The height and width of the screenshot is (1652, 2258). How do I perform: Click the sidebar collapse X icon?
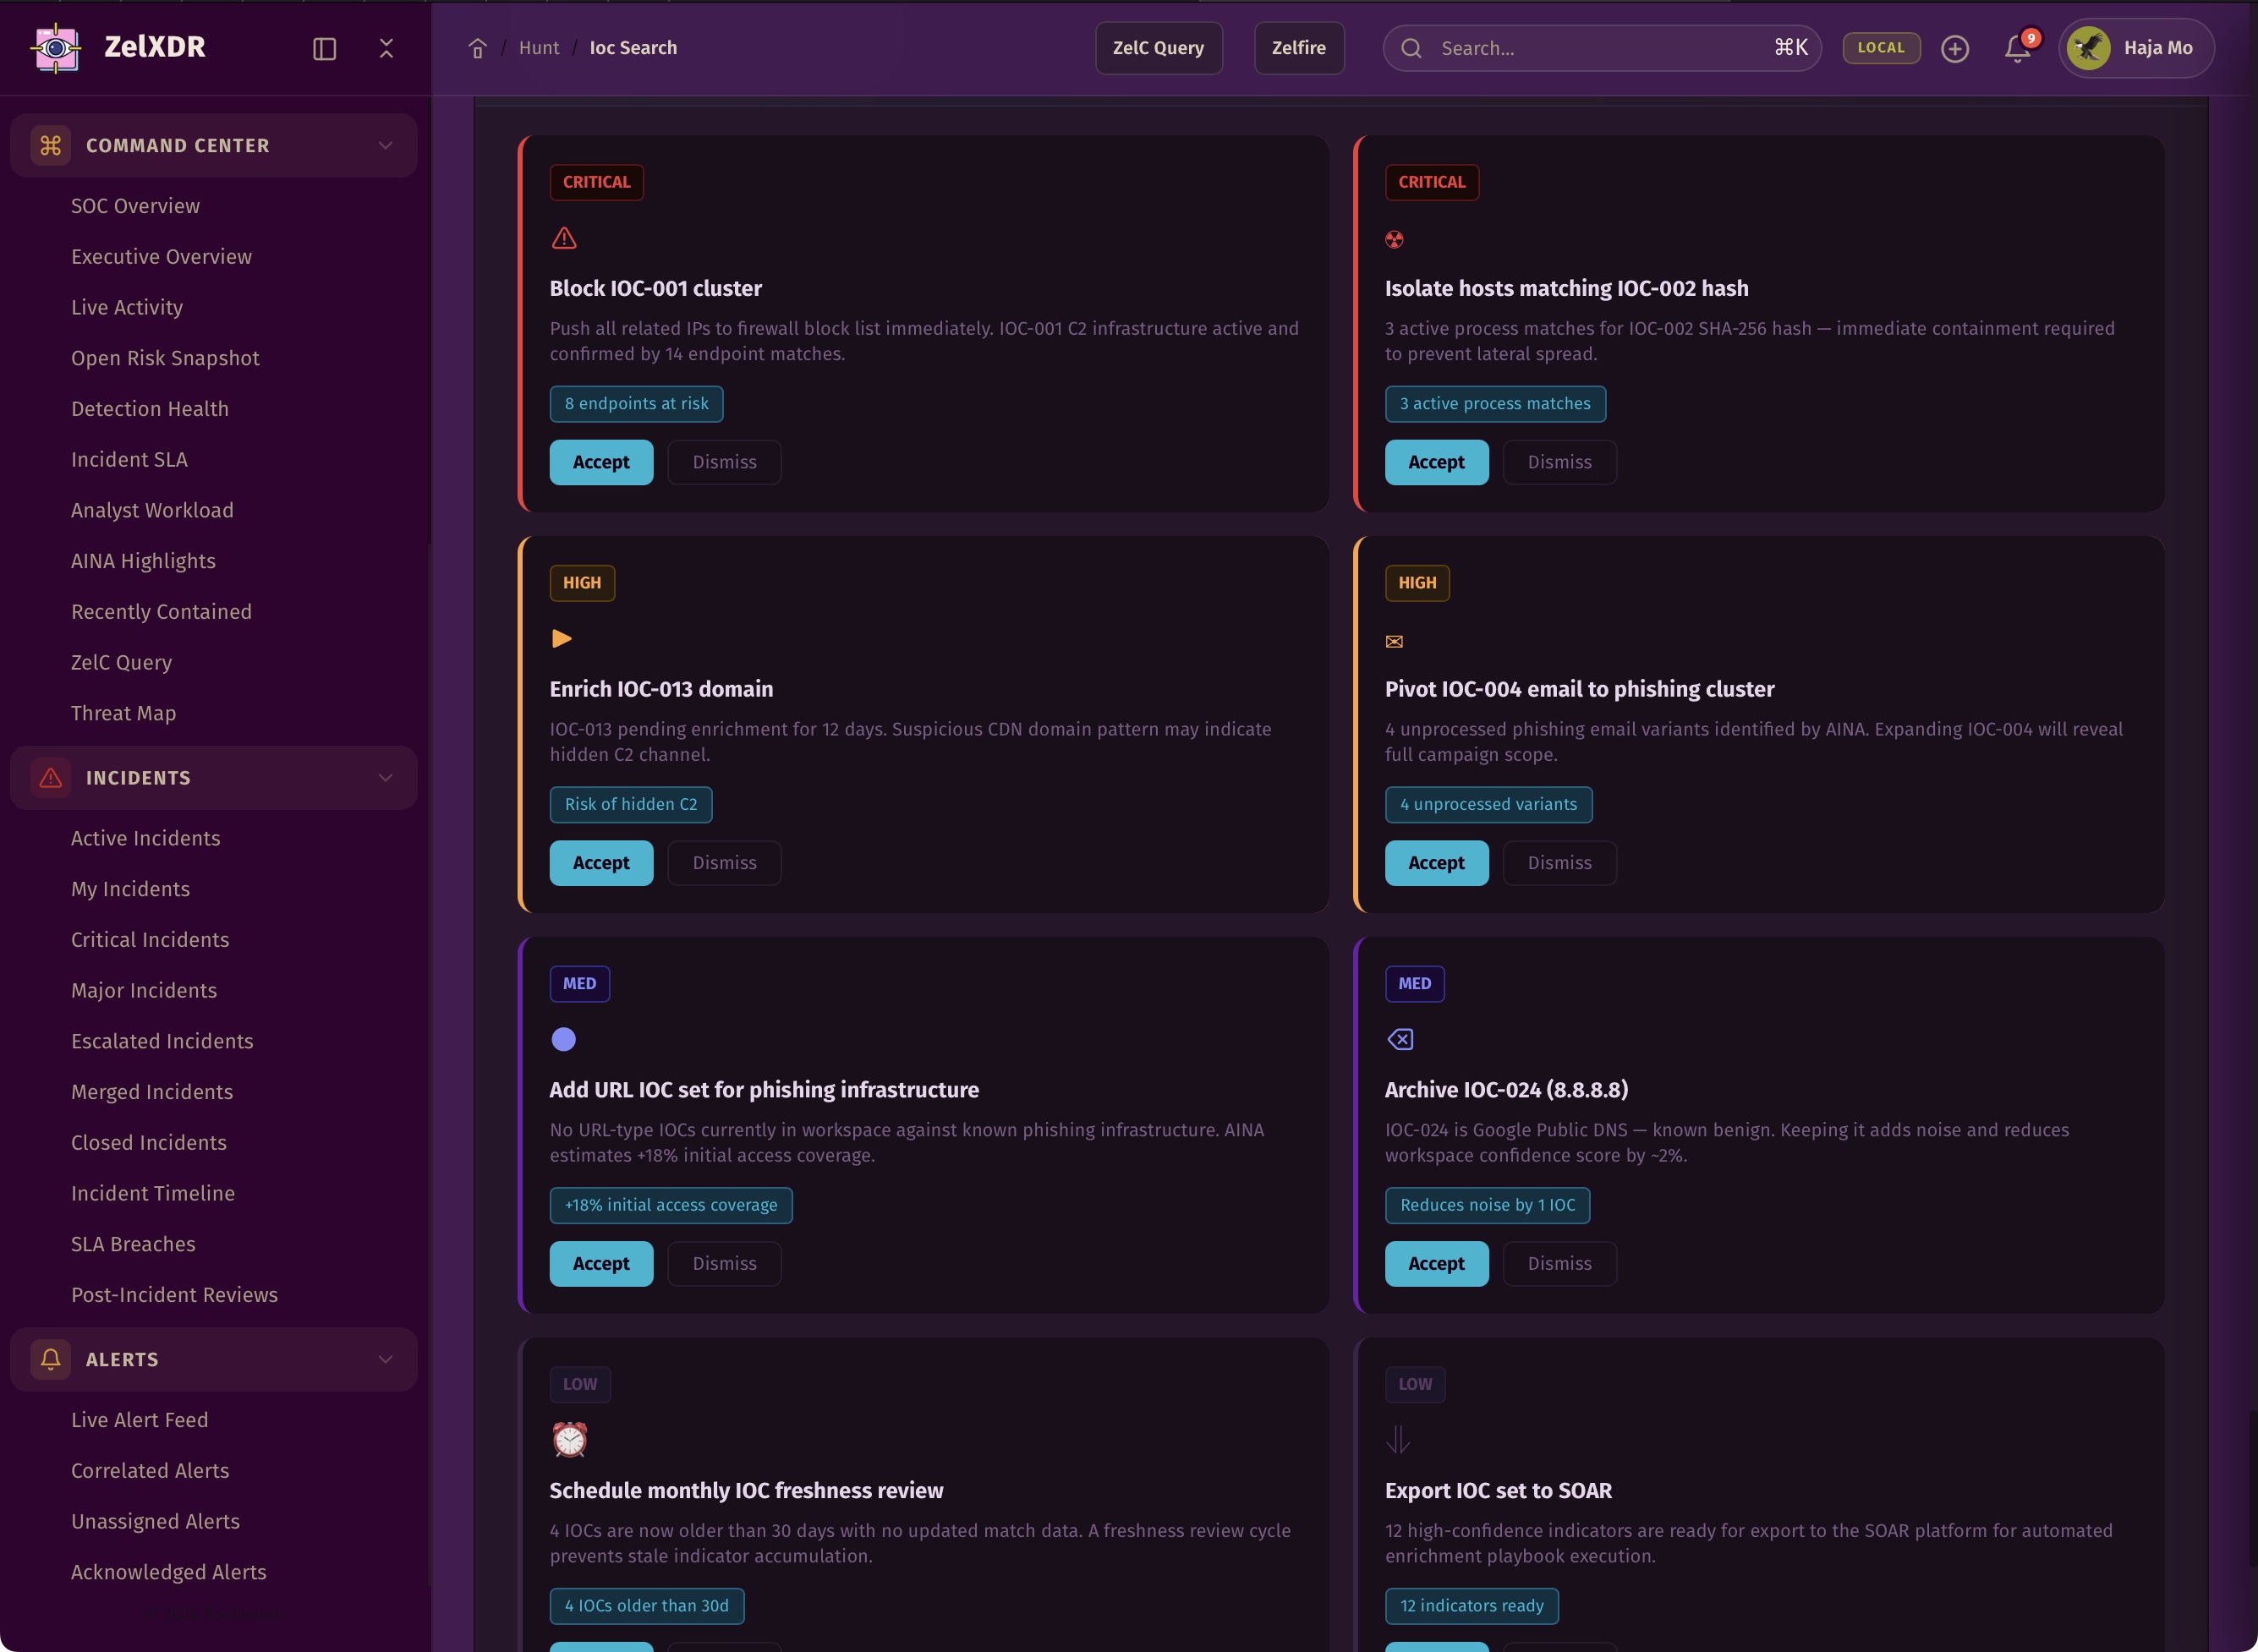click(x=386, y=48)
